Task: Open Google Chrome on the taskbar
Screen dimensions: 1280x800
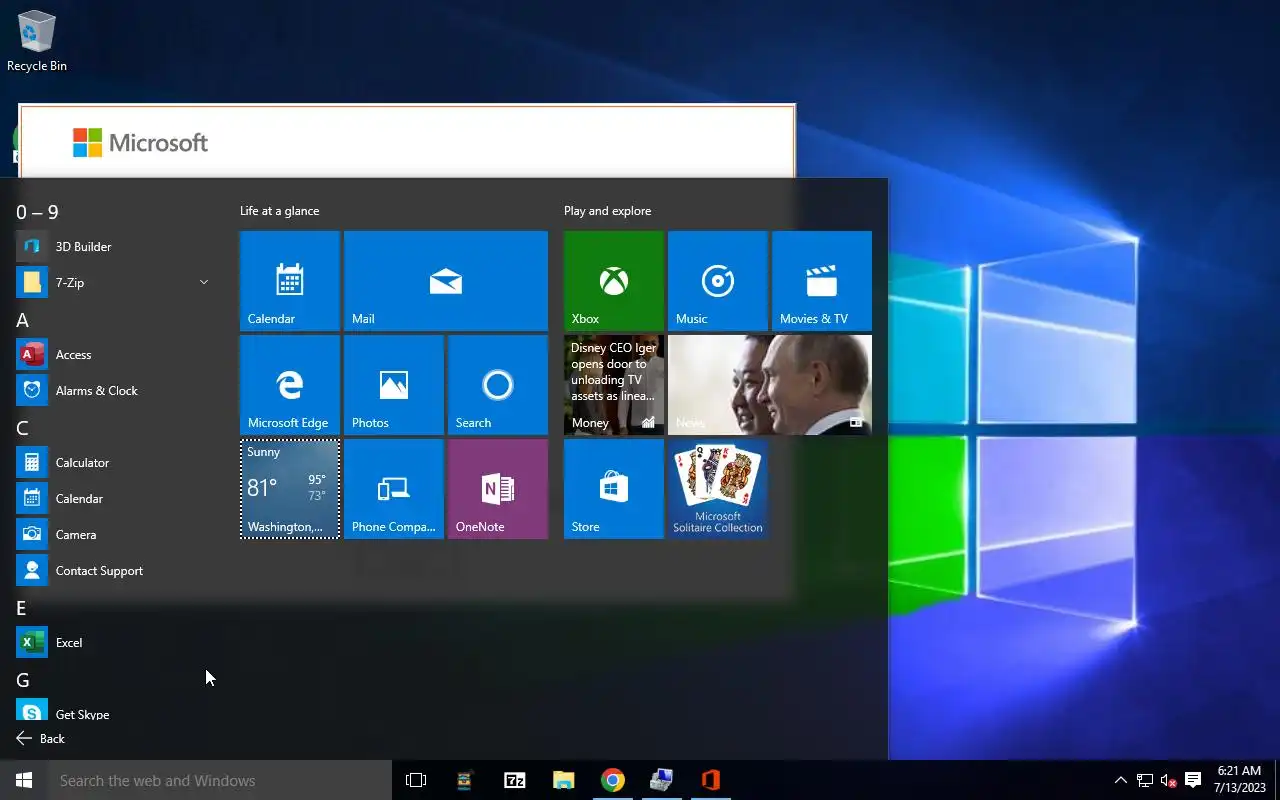Action: coord(613,780)
